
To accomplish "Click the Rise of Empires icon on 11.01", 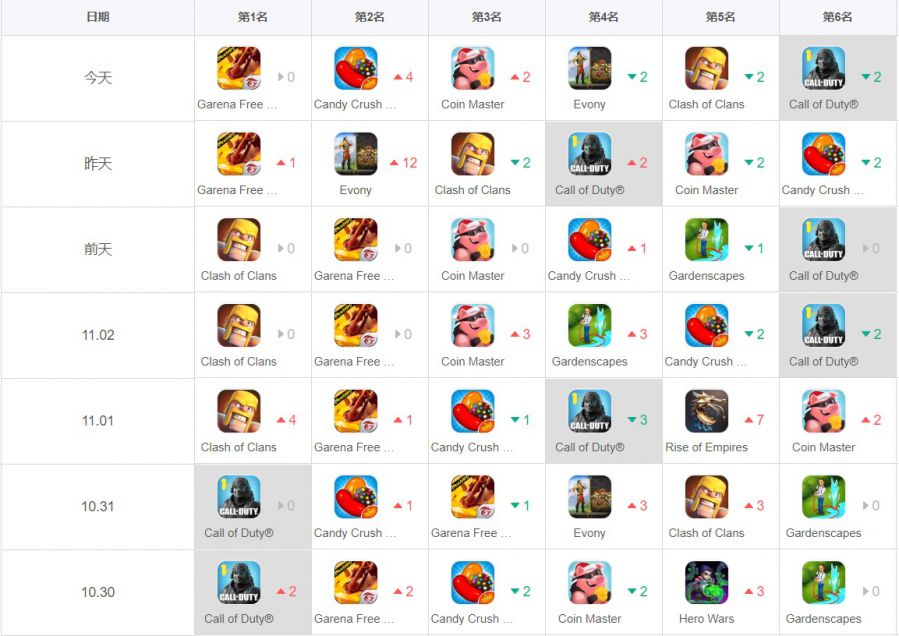I will click(x=706, y=411).
